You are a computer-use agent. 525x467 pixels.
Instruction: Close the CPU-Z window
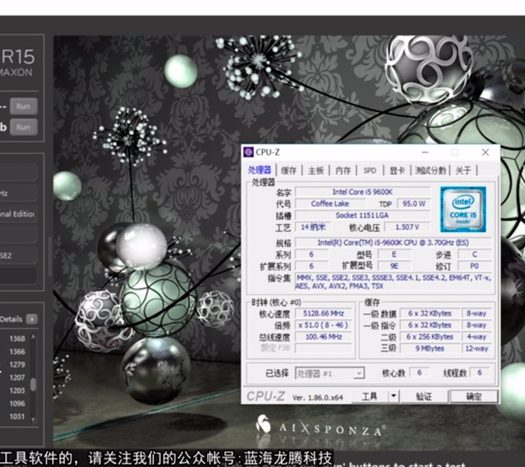click(485, 152)
